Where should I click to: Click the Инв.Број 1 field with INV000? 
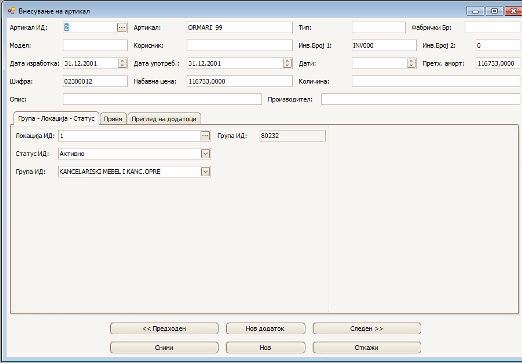click(384, 45)
